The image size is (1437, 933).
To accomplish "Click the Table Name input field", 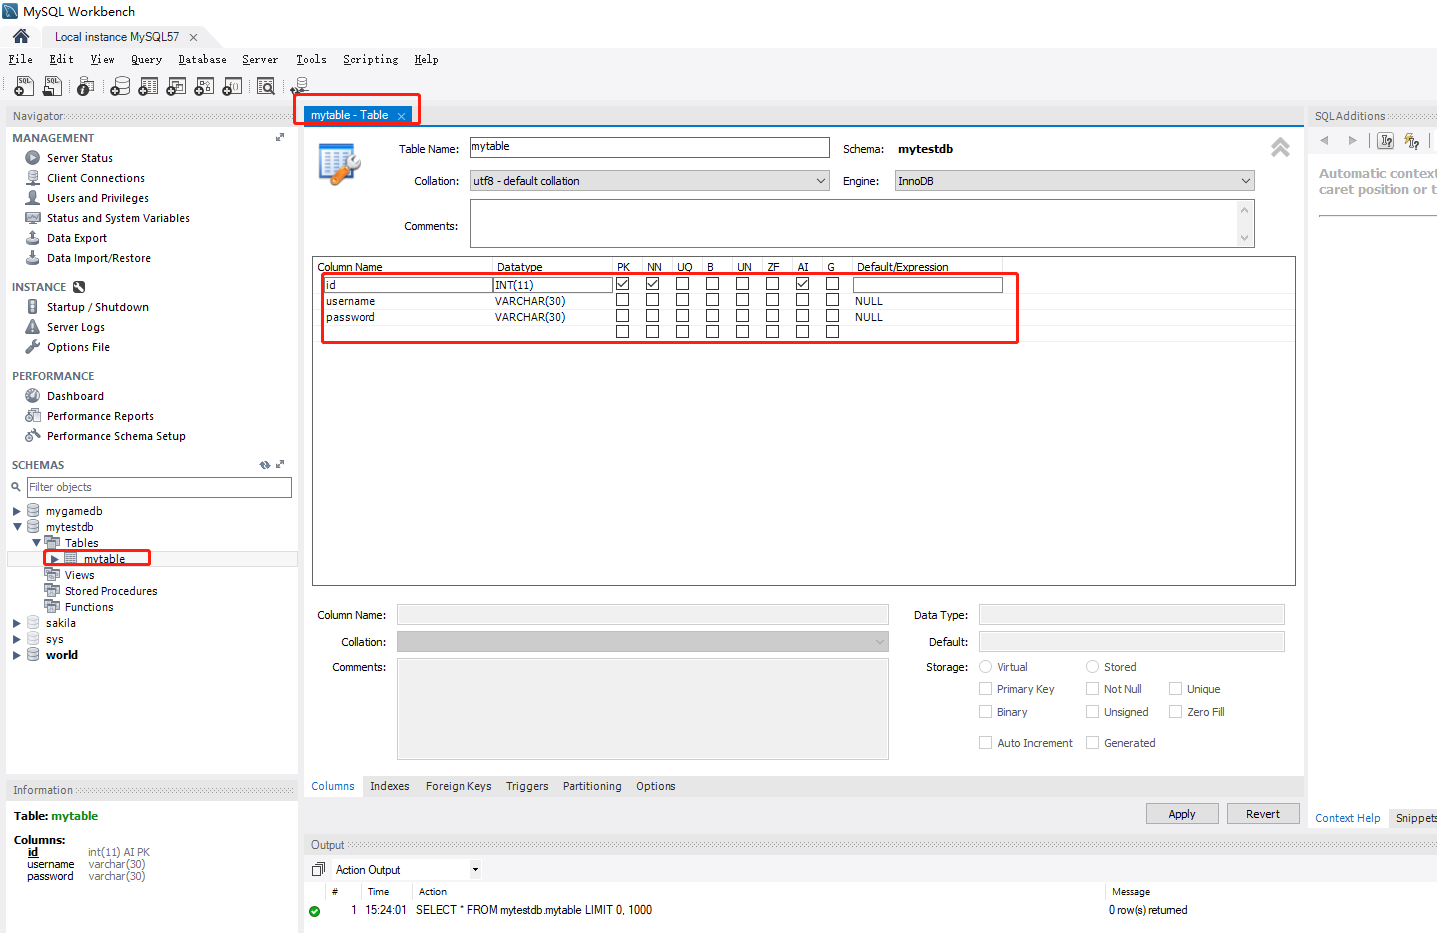I will (649, 147).
